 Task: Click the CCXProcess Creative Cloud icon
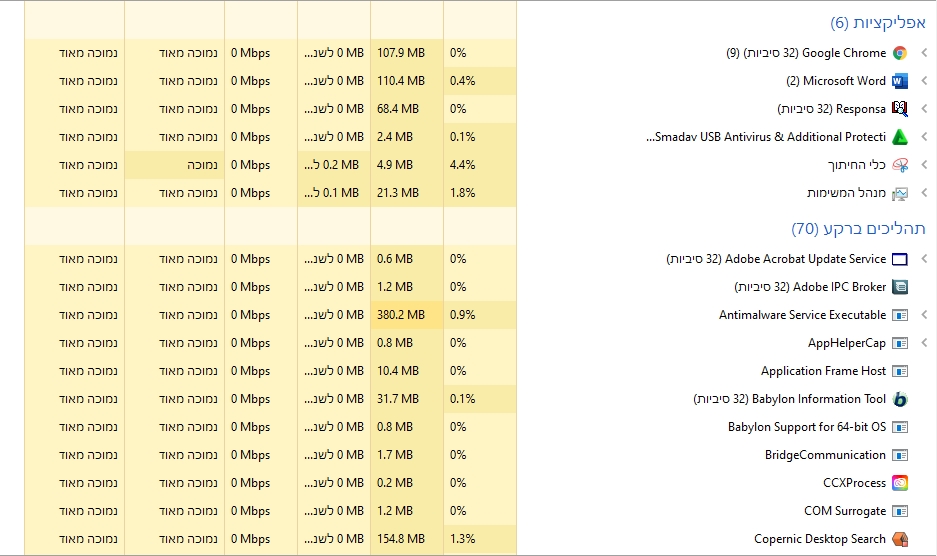click(900, 483)
